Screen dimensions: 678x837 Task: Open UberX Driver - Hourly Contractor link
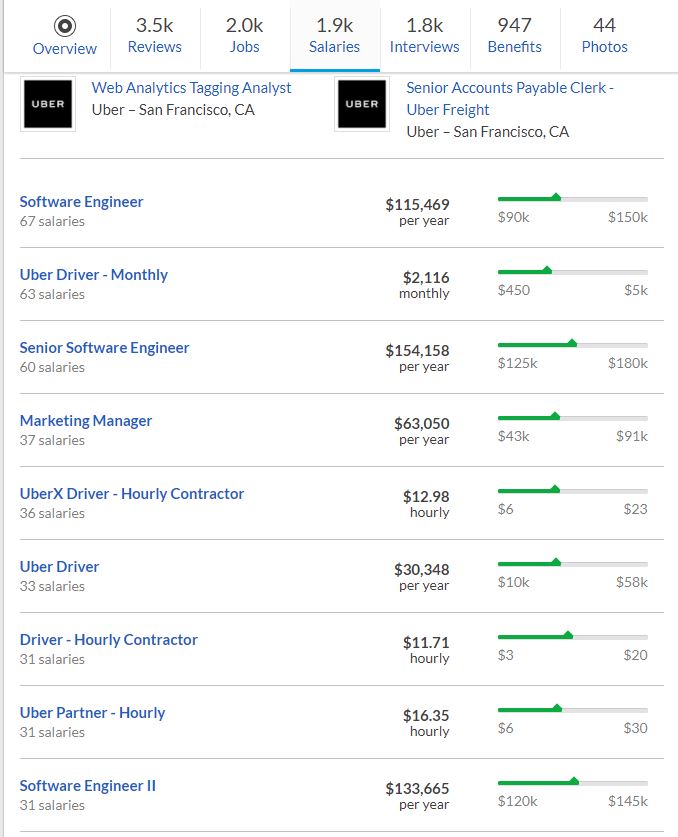(132, 494)
